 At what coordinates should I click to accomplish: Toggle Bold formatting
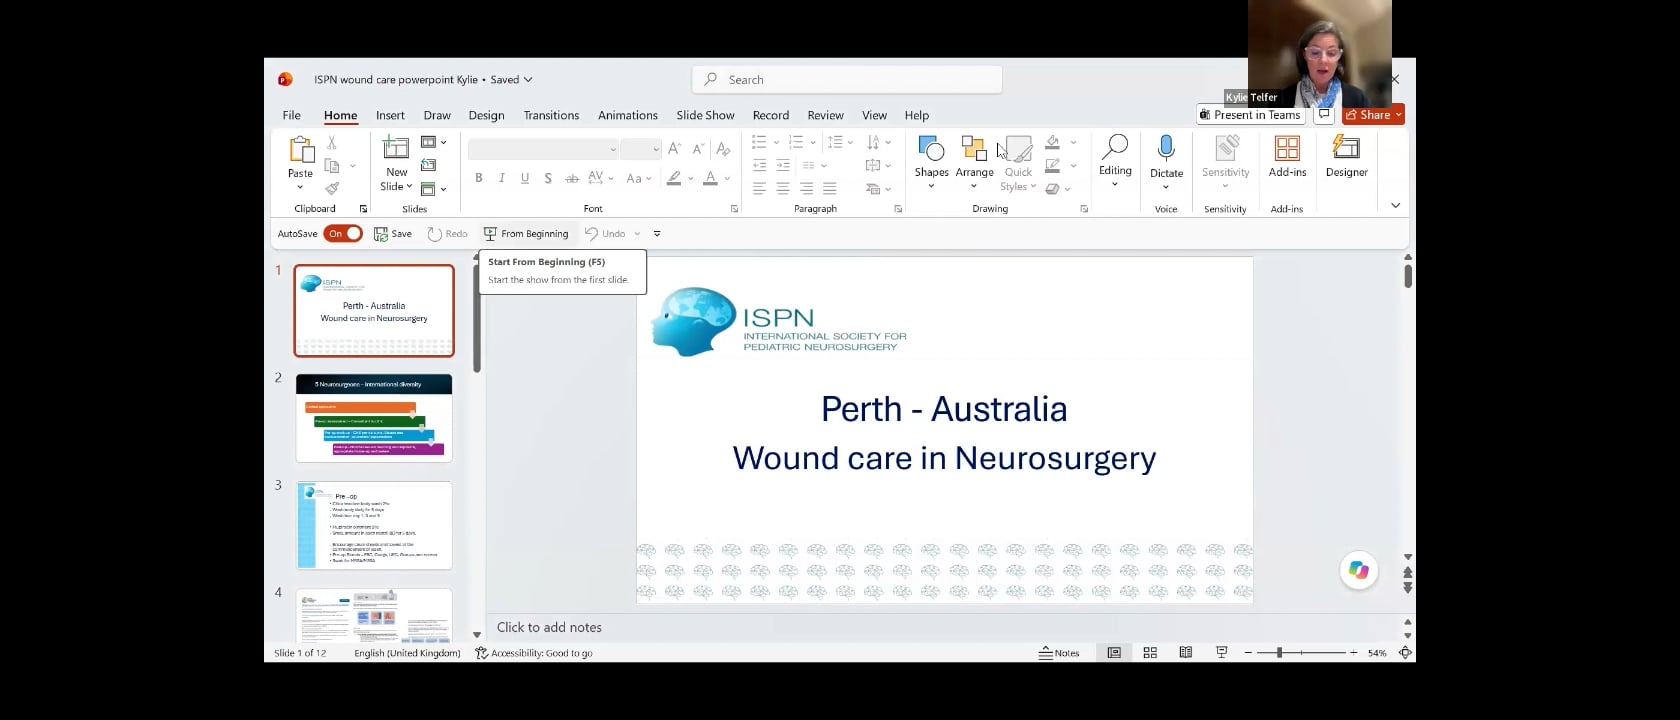pyautogui.click(x=479, y=178)
